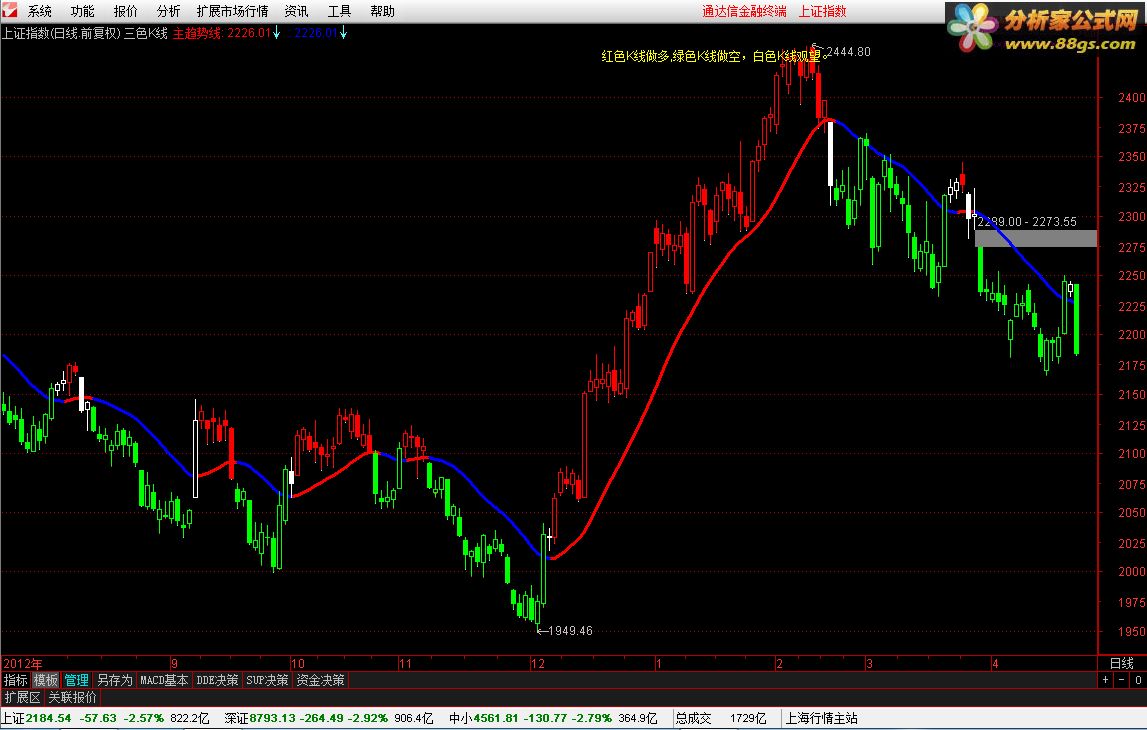Click the 2444.80 high price label
The width and height of the screenshot is (1147, 730).
click(x=848, y=52)
